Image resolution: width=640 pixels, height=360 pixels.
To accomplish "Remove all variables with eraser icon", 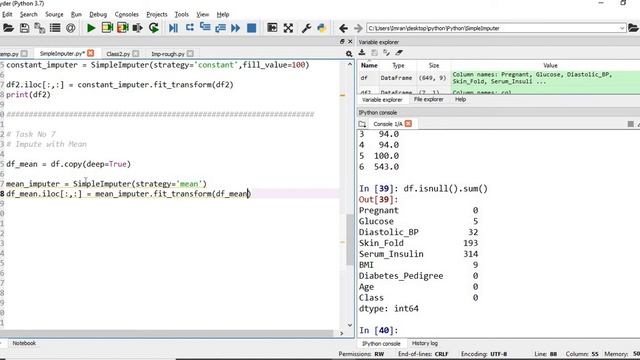I will pos(399,53).
